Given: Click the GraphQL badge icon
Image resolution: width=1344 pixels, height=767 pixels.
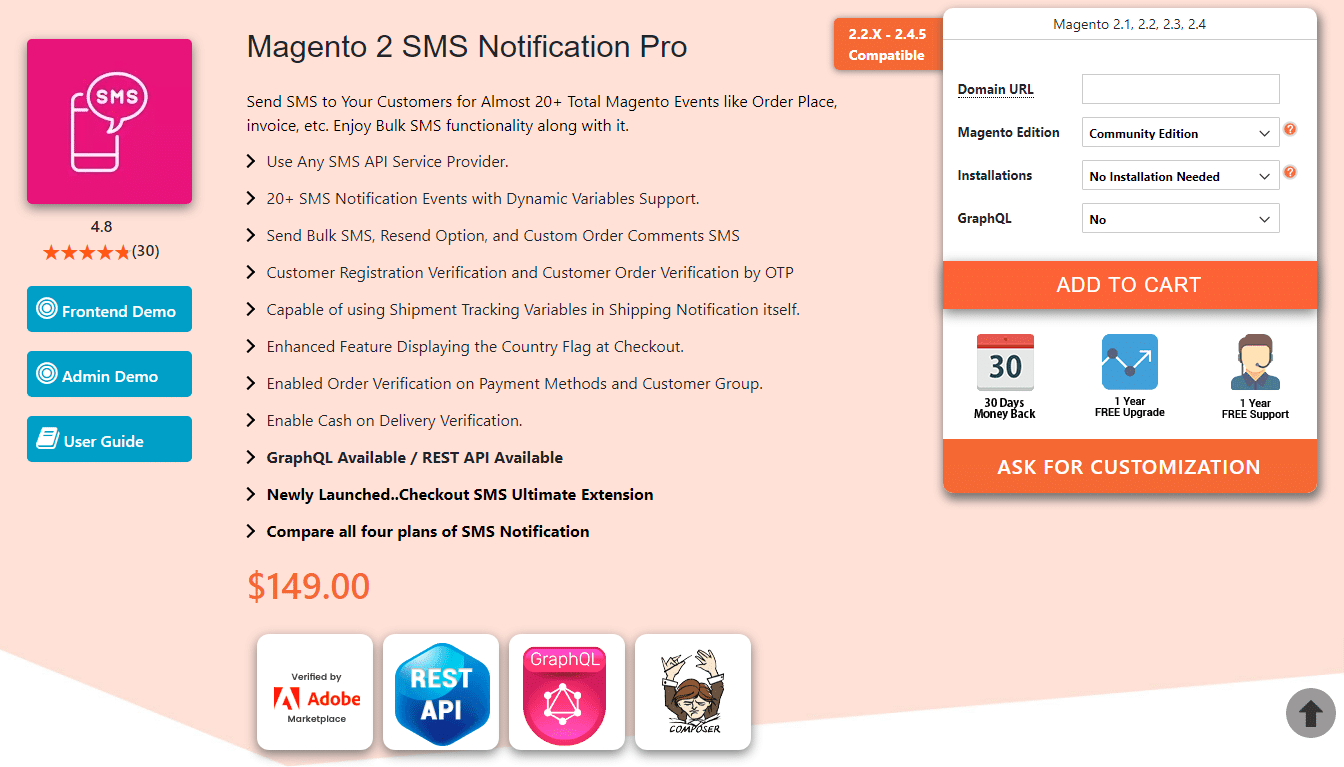Looking at the screenshot, I should (567, 692).
